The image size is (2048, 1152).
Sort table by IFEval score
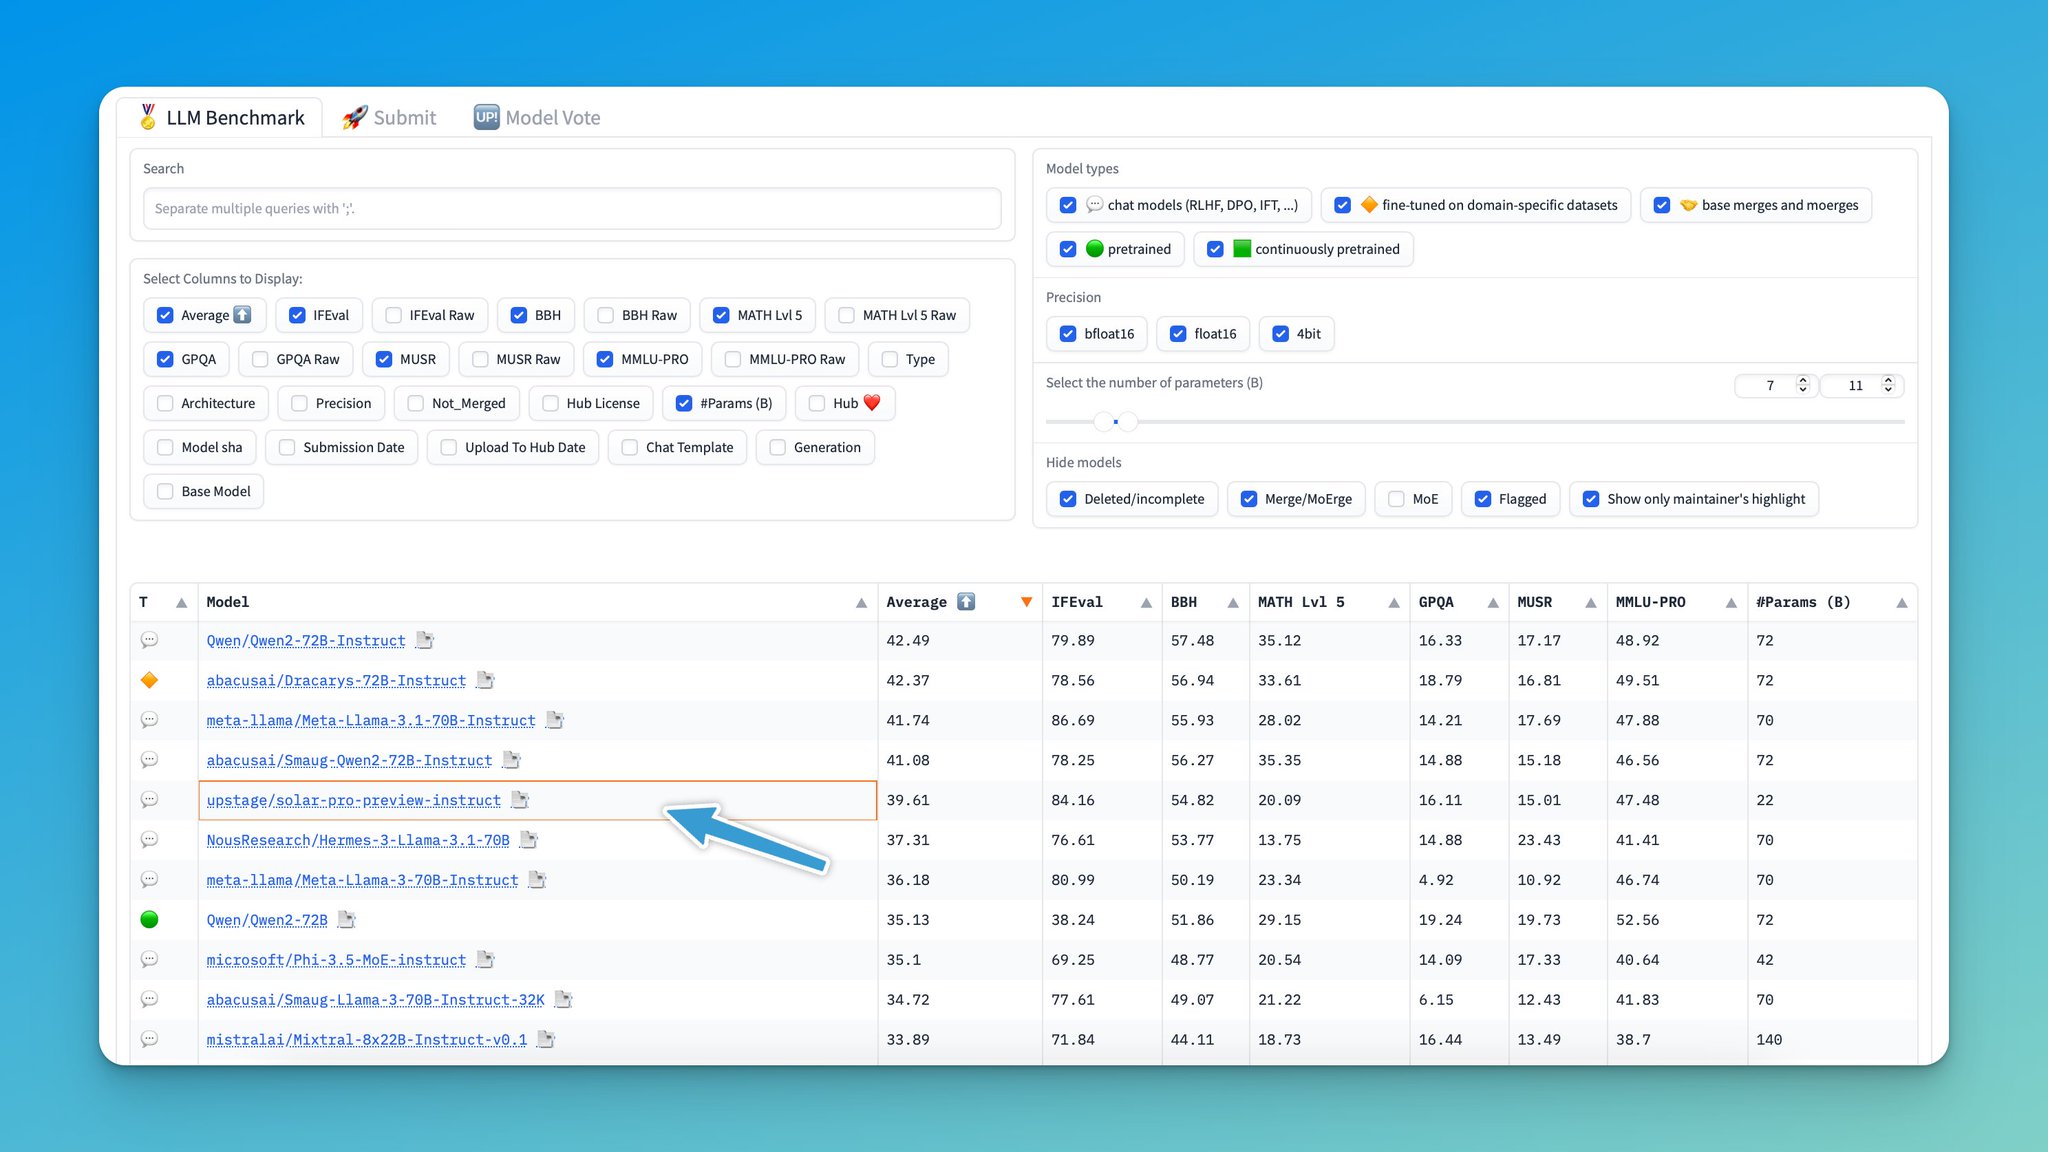1146,603
